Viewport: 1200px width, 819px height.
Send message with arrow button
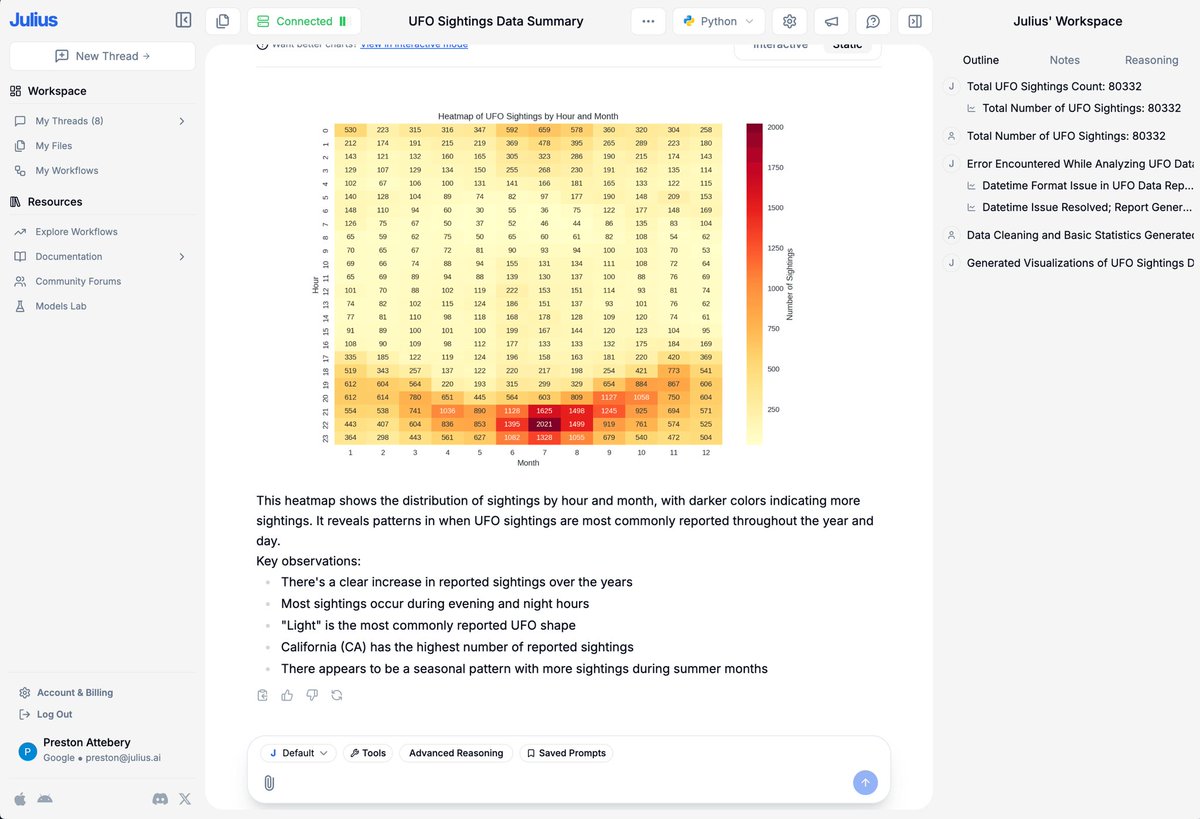[866, 783]
